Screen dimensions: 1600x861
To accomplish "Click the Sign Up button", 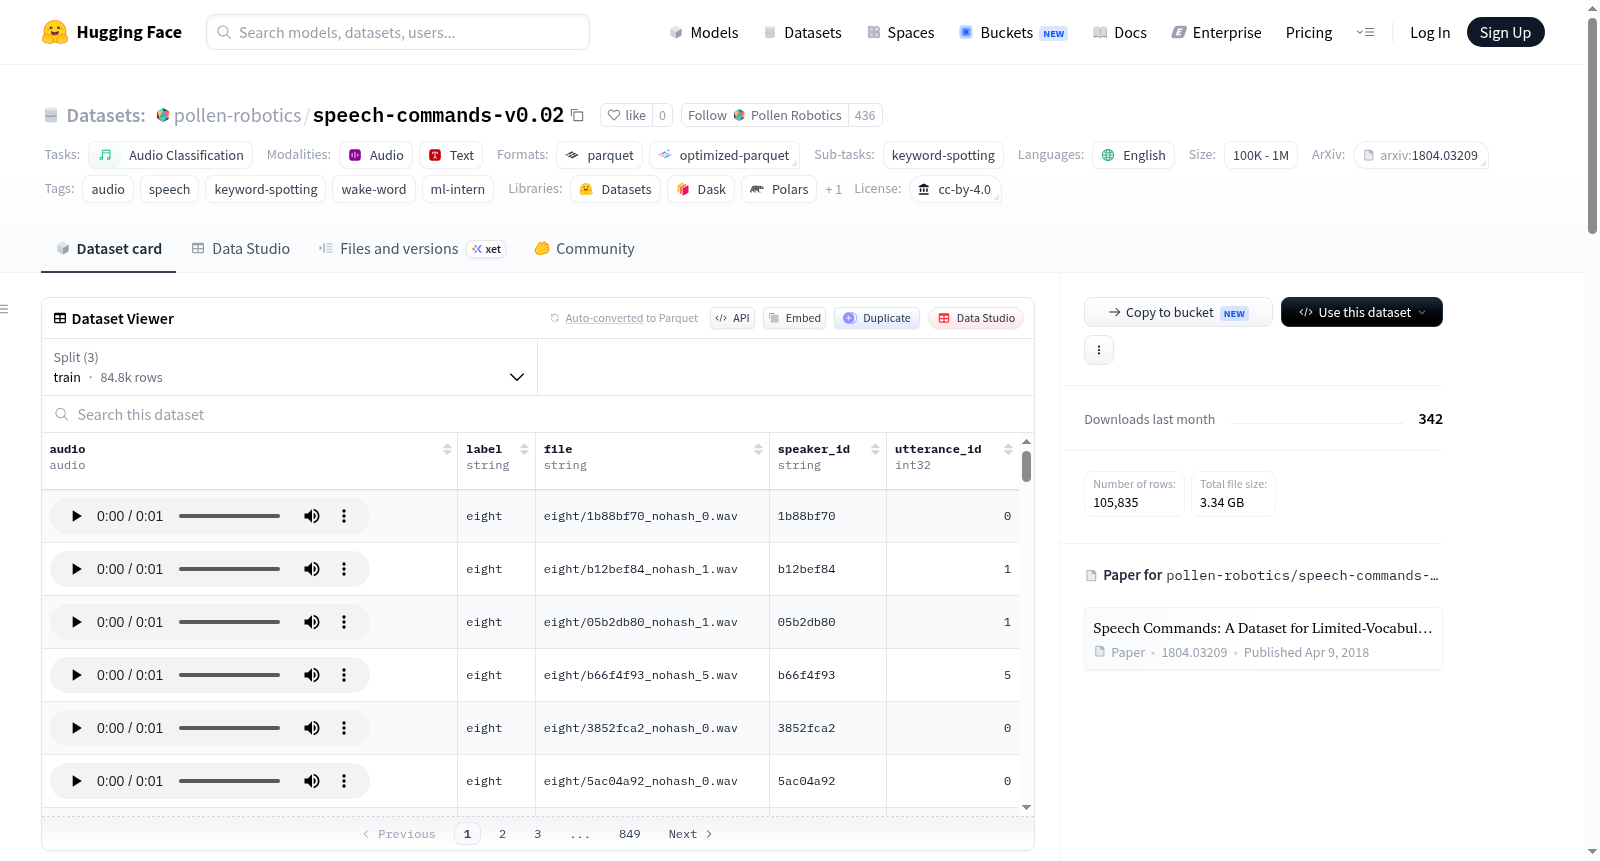I will click(x=1505, y=32).
